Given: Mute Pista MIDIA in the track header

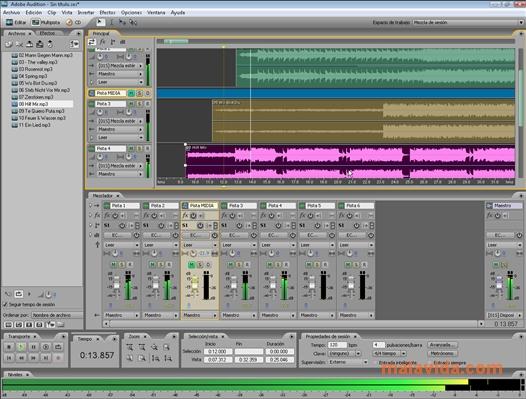Looking at the screenshot, I should (x=131, y=93).
